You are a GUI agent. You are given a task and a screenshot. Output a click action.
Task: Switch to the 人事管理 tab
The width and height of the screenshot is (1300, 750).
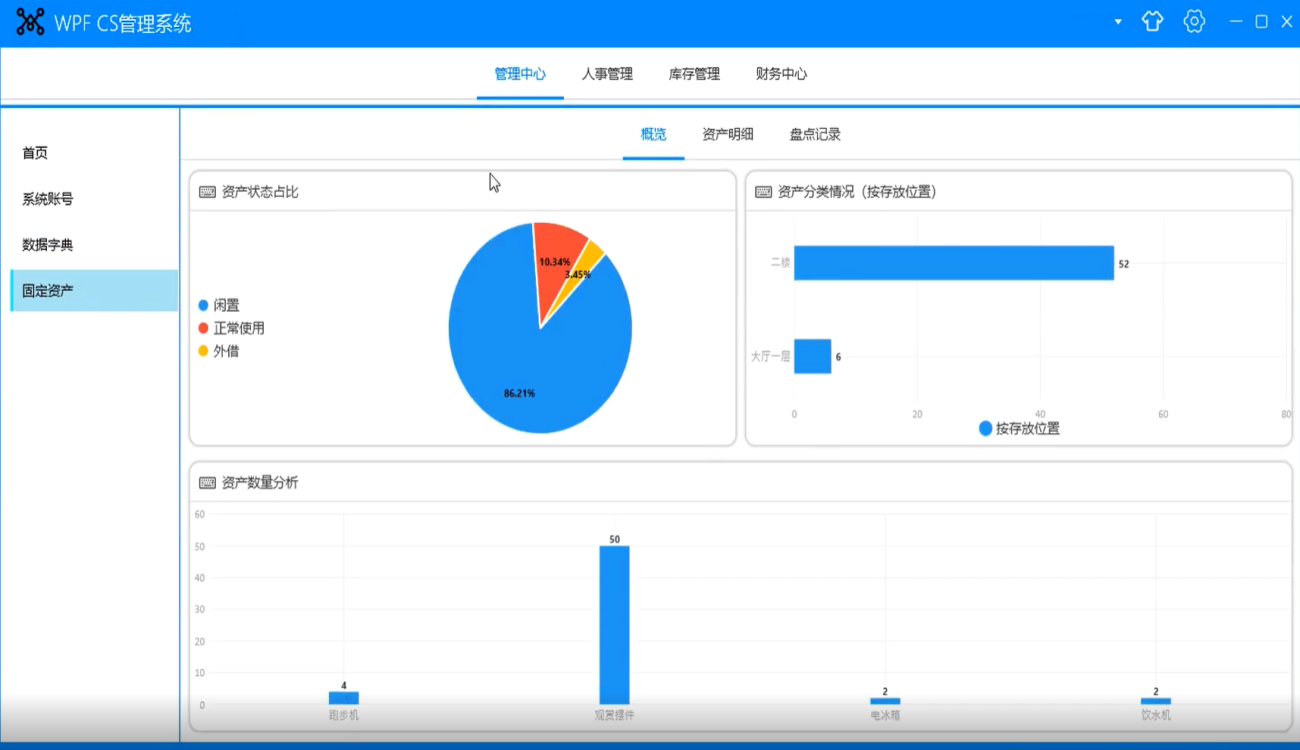pos(607,74)
